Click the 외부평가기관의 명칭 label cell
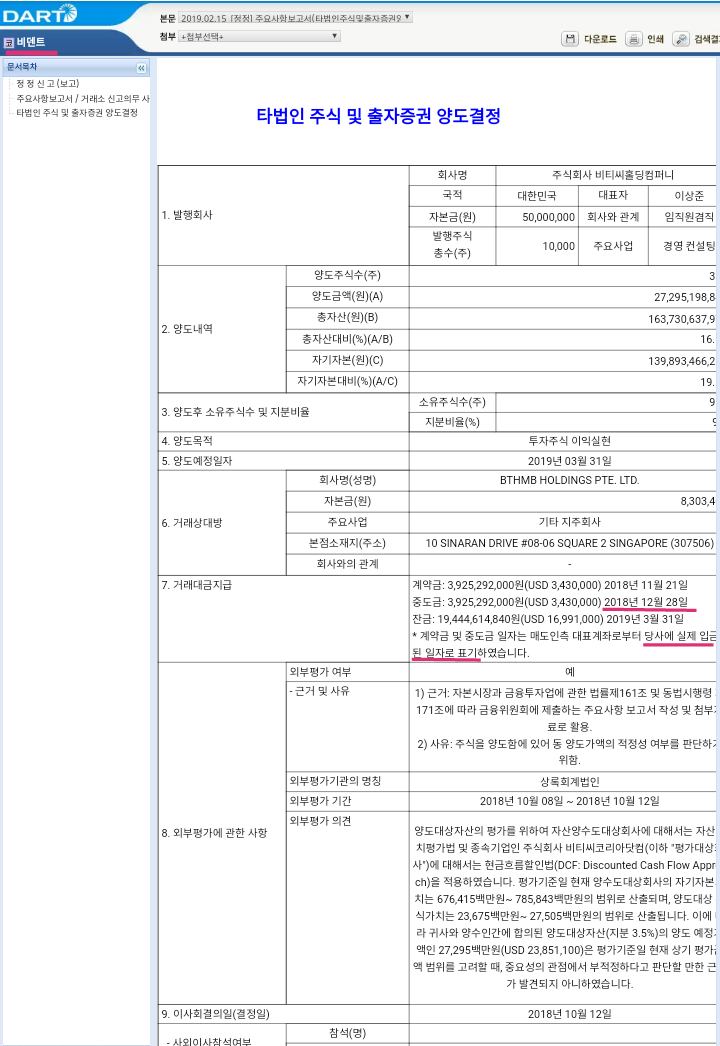Image resolution: width=720 pixels, height=1046 pixels. click(x=348, y=781)
